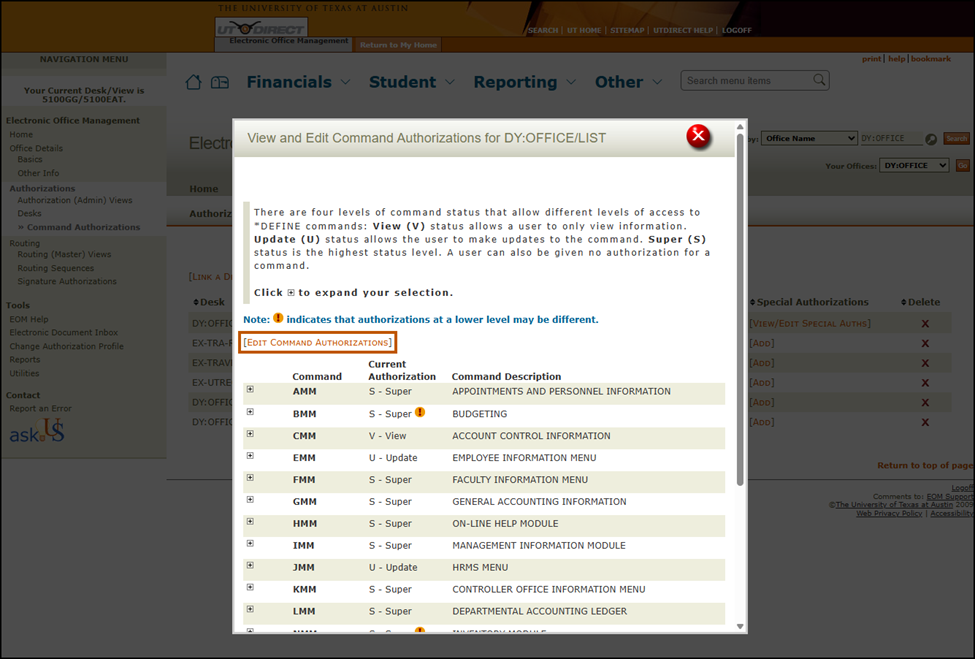The image size is (975, 659).
Task: Open Routing Sequences in navigation
Action: 55,268
